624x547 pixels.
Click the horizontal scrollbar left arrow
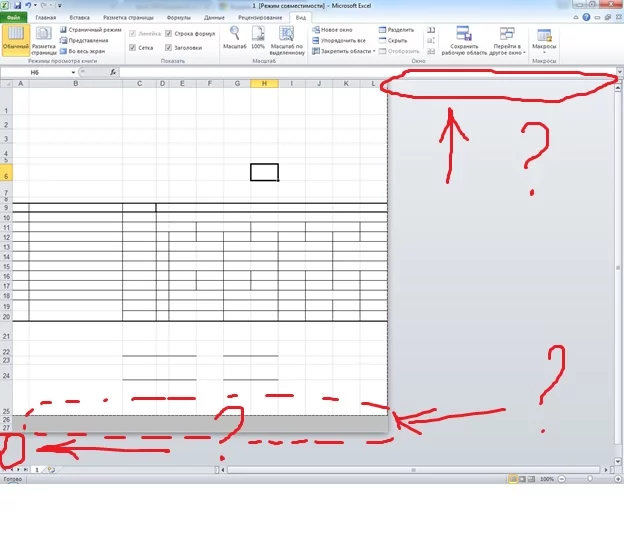[x=223, y=470]
